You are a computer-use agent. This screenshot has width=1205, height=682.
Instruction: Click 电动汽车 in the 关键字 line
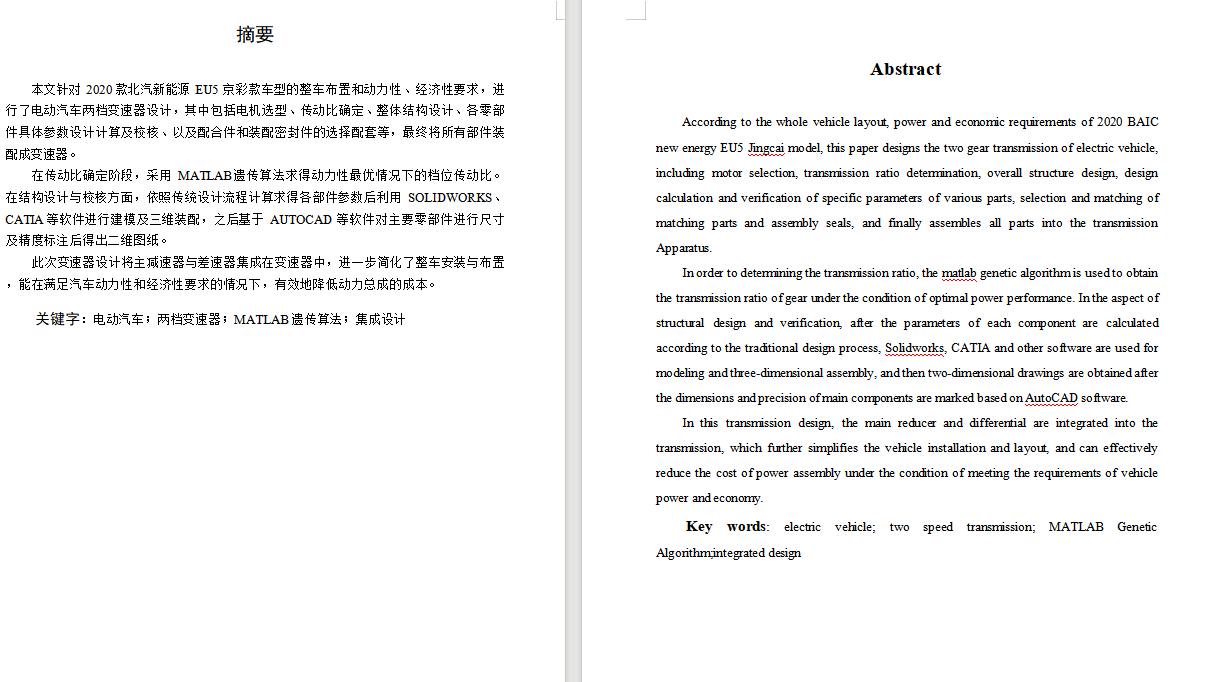pos(118,319)
